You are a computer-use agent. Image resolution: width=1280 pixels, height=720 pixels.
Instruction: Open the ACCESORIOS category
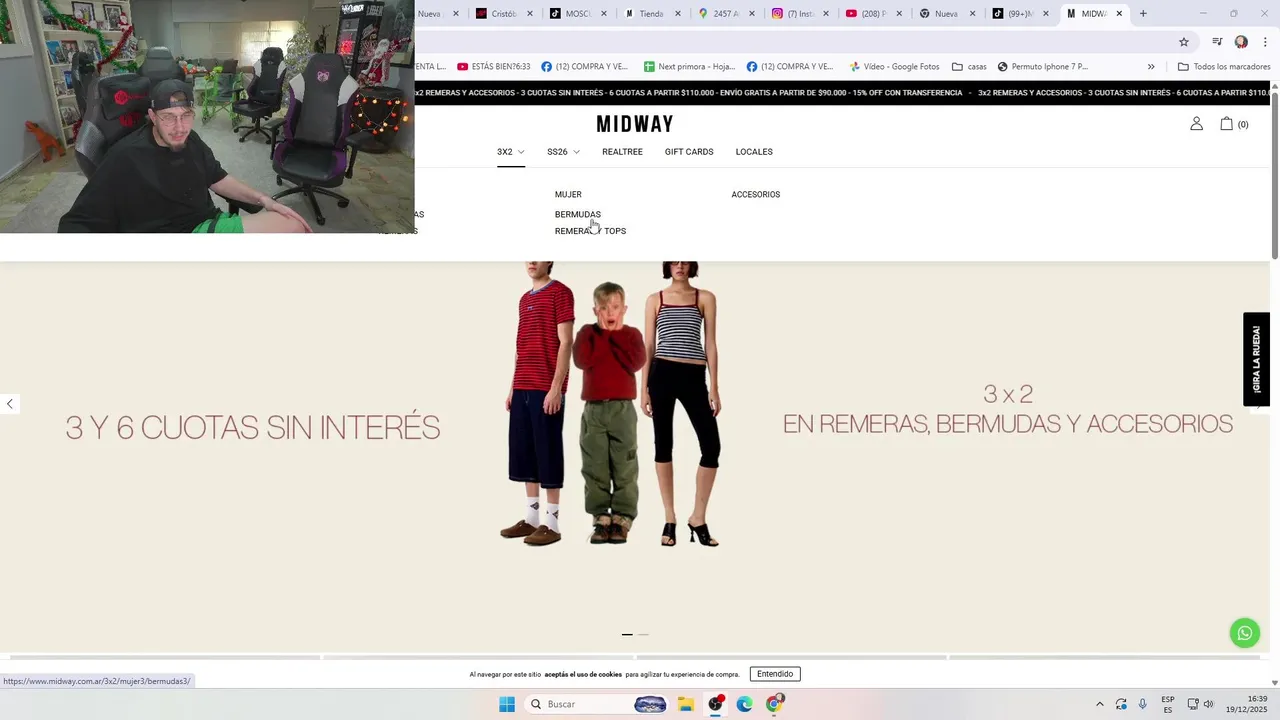click(x=756, y=195)
